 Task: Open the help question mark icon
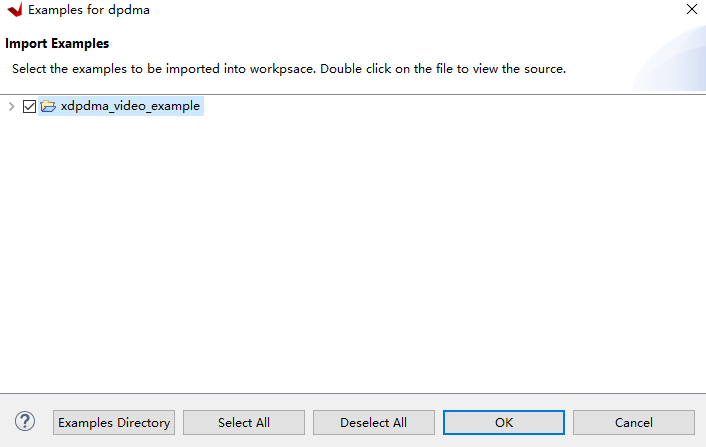[x=26, y=422]
